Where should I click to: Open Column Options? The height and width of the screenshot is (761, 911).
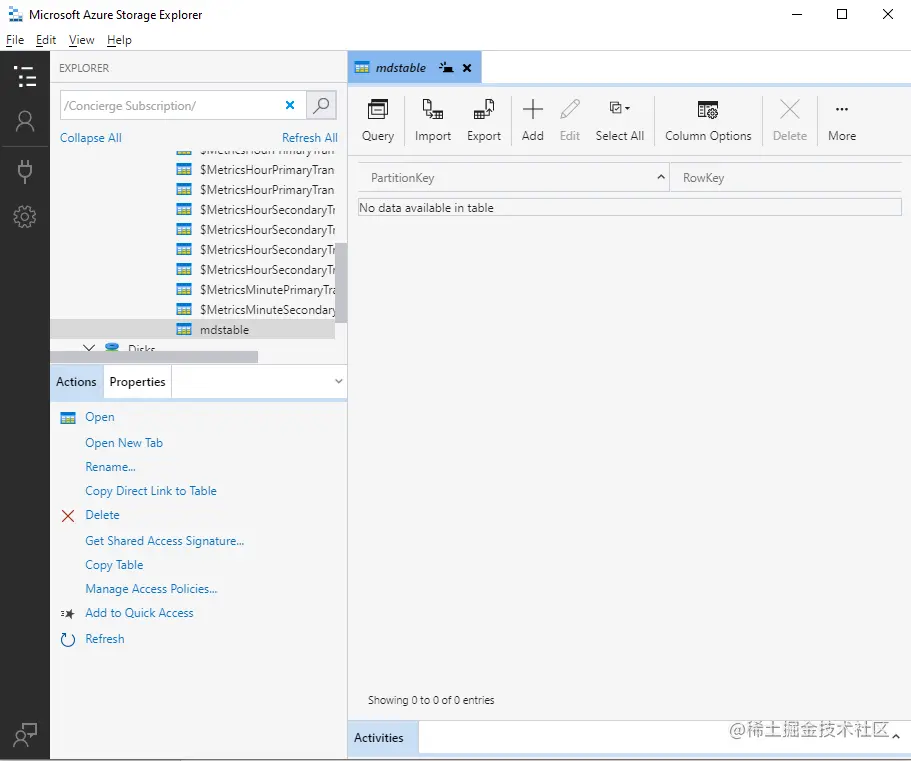click(708, 118)
